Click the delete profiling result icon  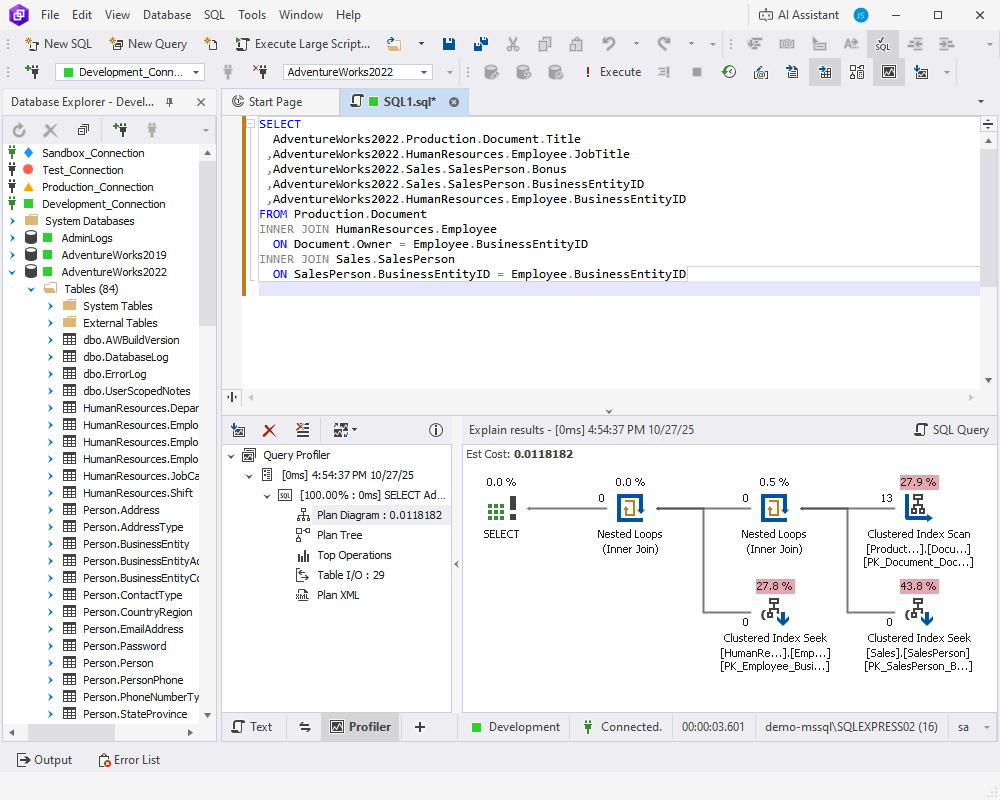(x=268, y=430)
